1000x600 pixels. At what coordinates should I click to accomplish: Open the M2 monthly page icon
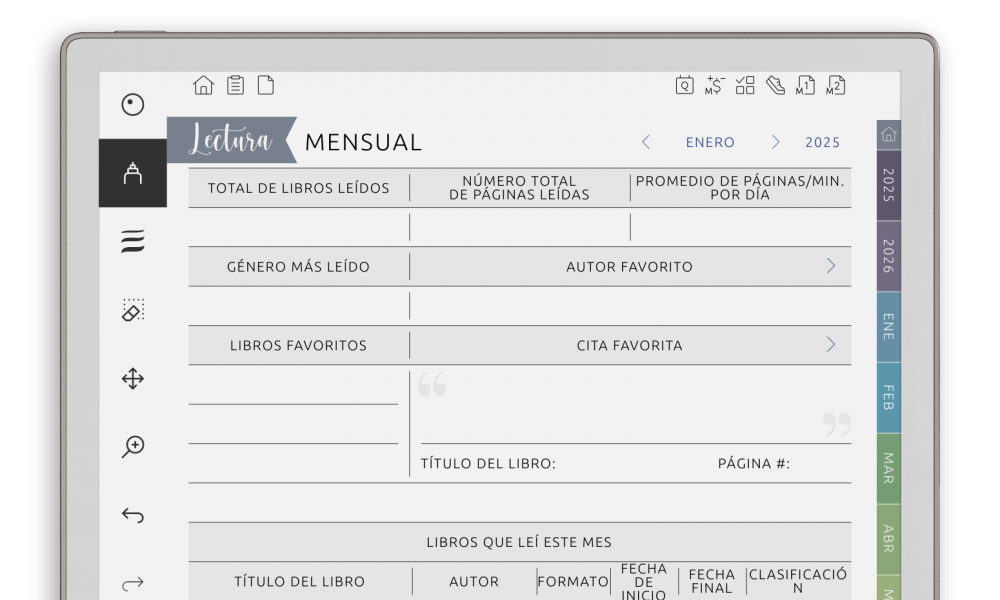point(836,85)
